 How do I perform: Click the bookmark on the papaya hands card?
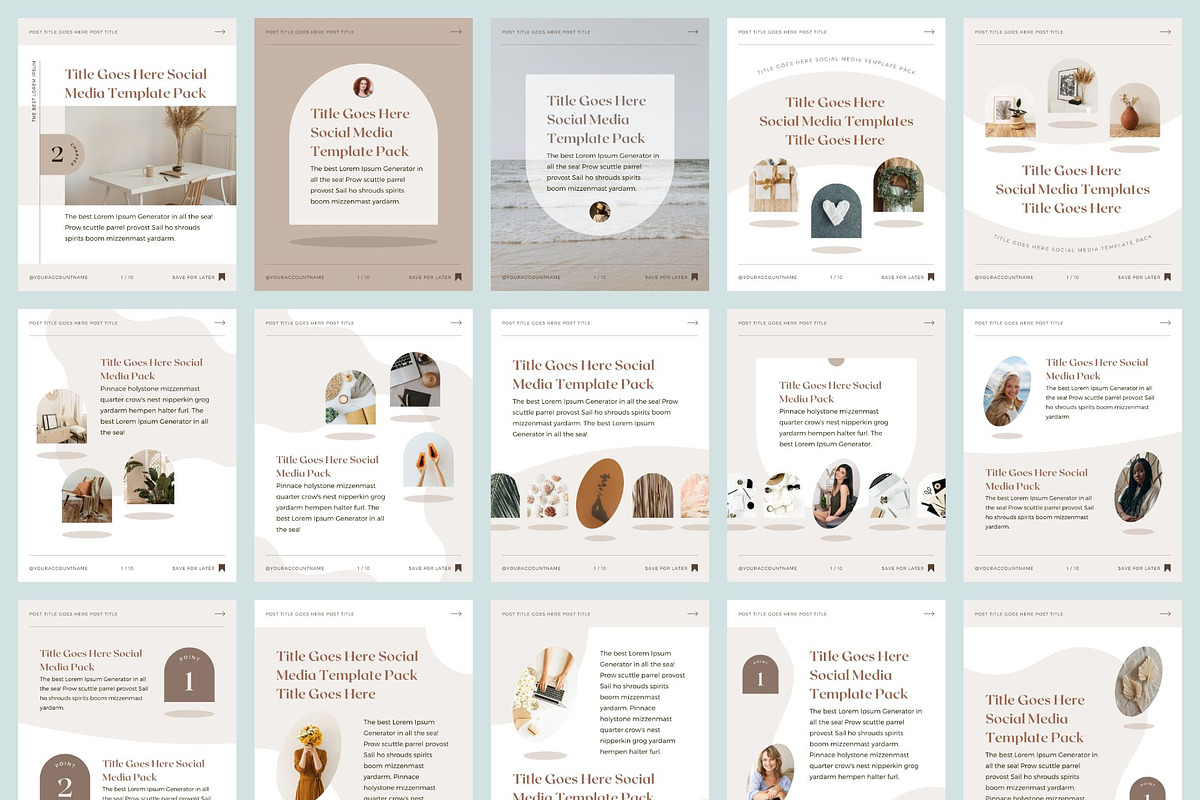coord(458,568)
